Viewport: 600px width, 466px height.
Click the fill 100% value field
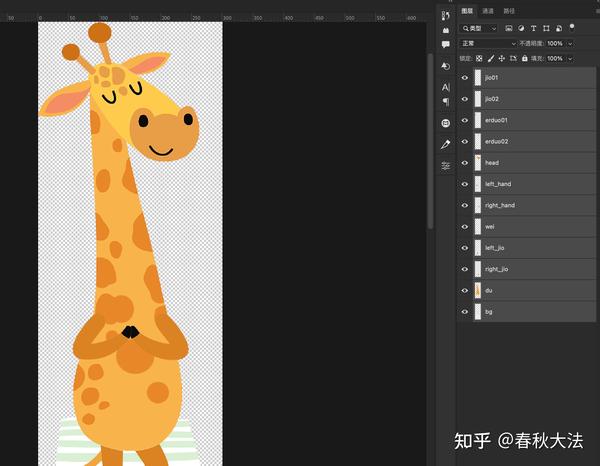pos(555,59)
